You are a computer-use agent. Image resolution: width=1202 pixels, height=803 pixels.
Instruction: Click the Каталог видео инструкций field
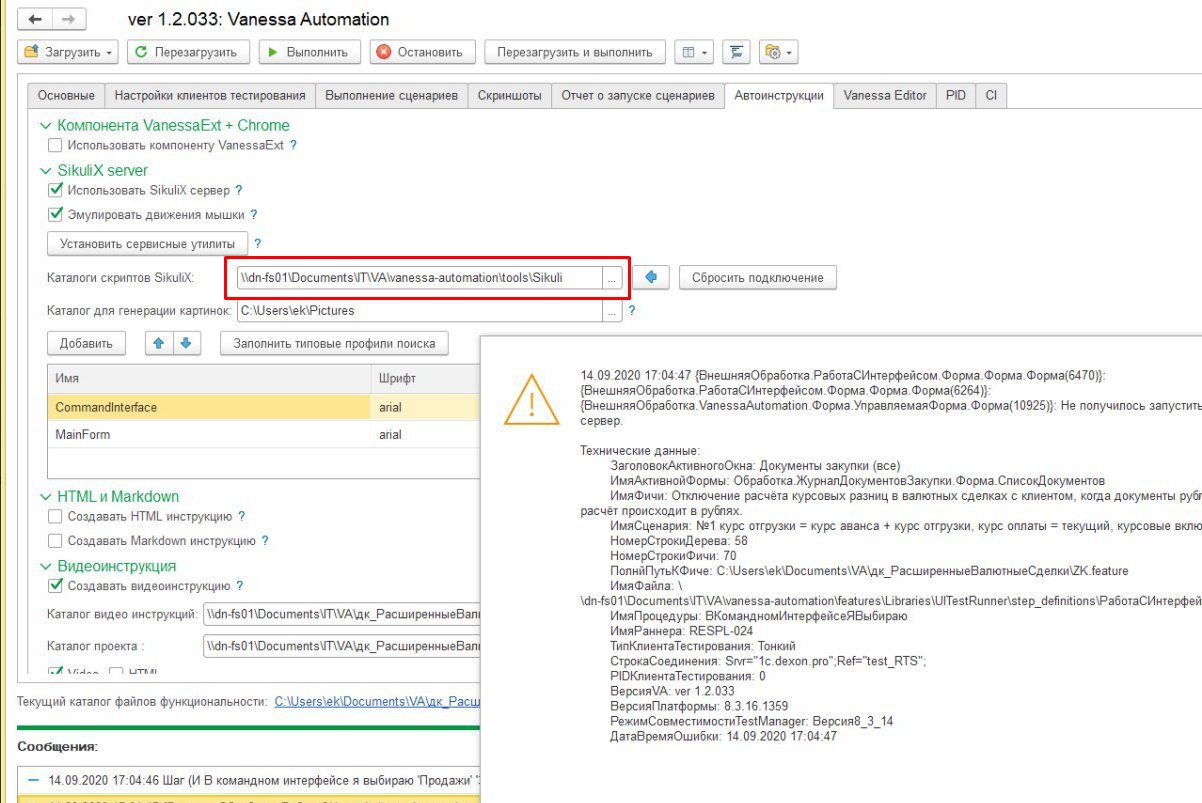click(x=341, y=613)
